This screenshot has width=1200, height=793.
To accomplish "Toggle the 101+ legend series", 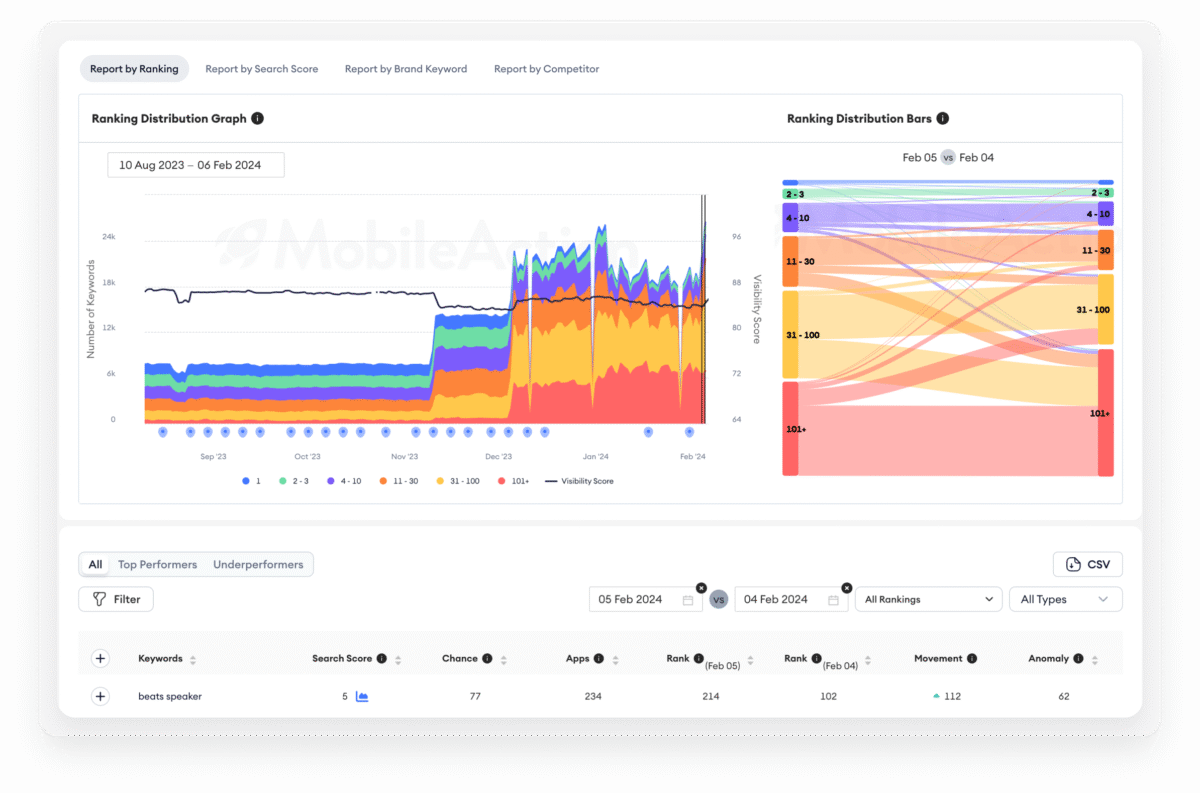I will point(511,481).
